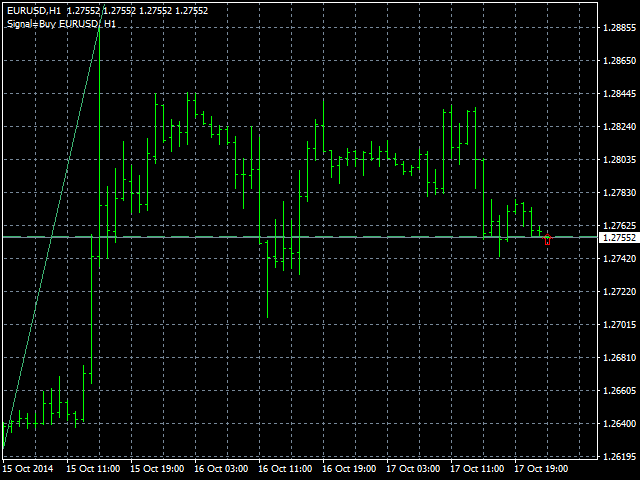Click the 1.28240 price scale label
The height and width of the screenshot is (480, 640).
(x=620, y=127)
